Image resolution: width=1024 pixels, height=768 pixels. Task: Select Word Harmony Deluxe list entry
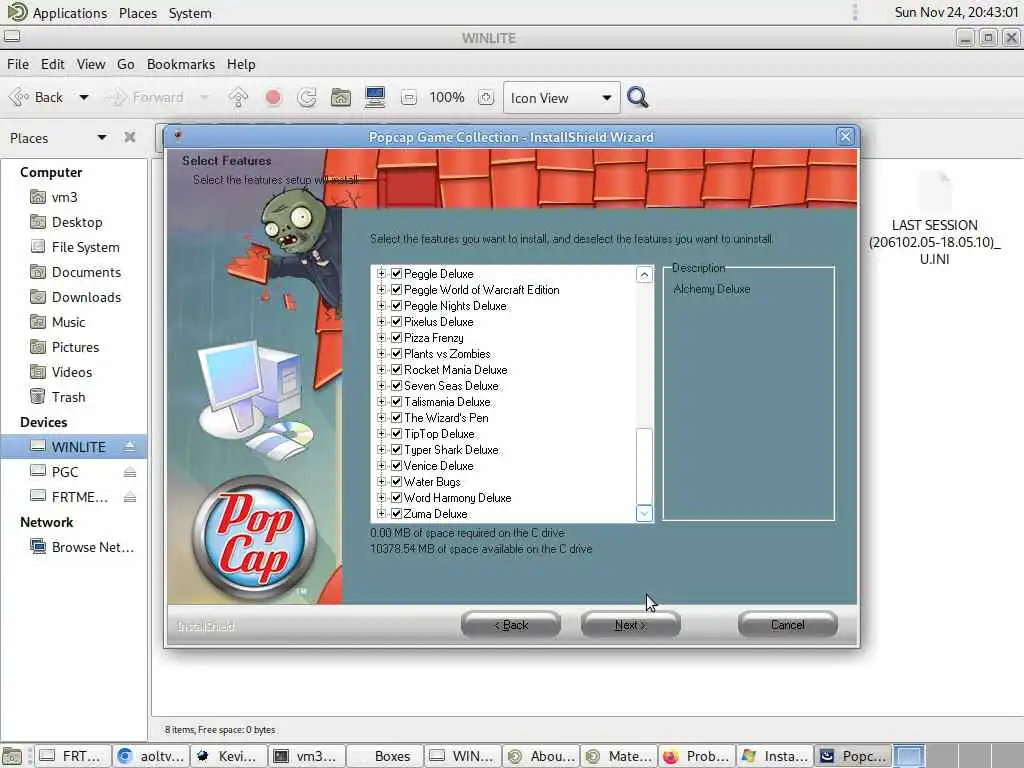[457, 498]
